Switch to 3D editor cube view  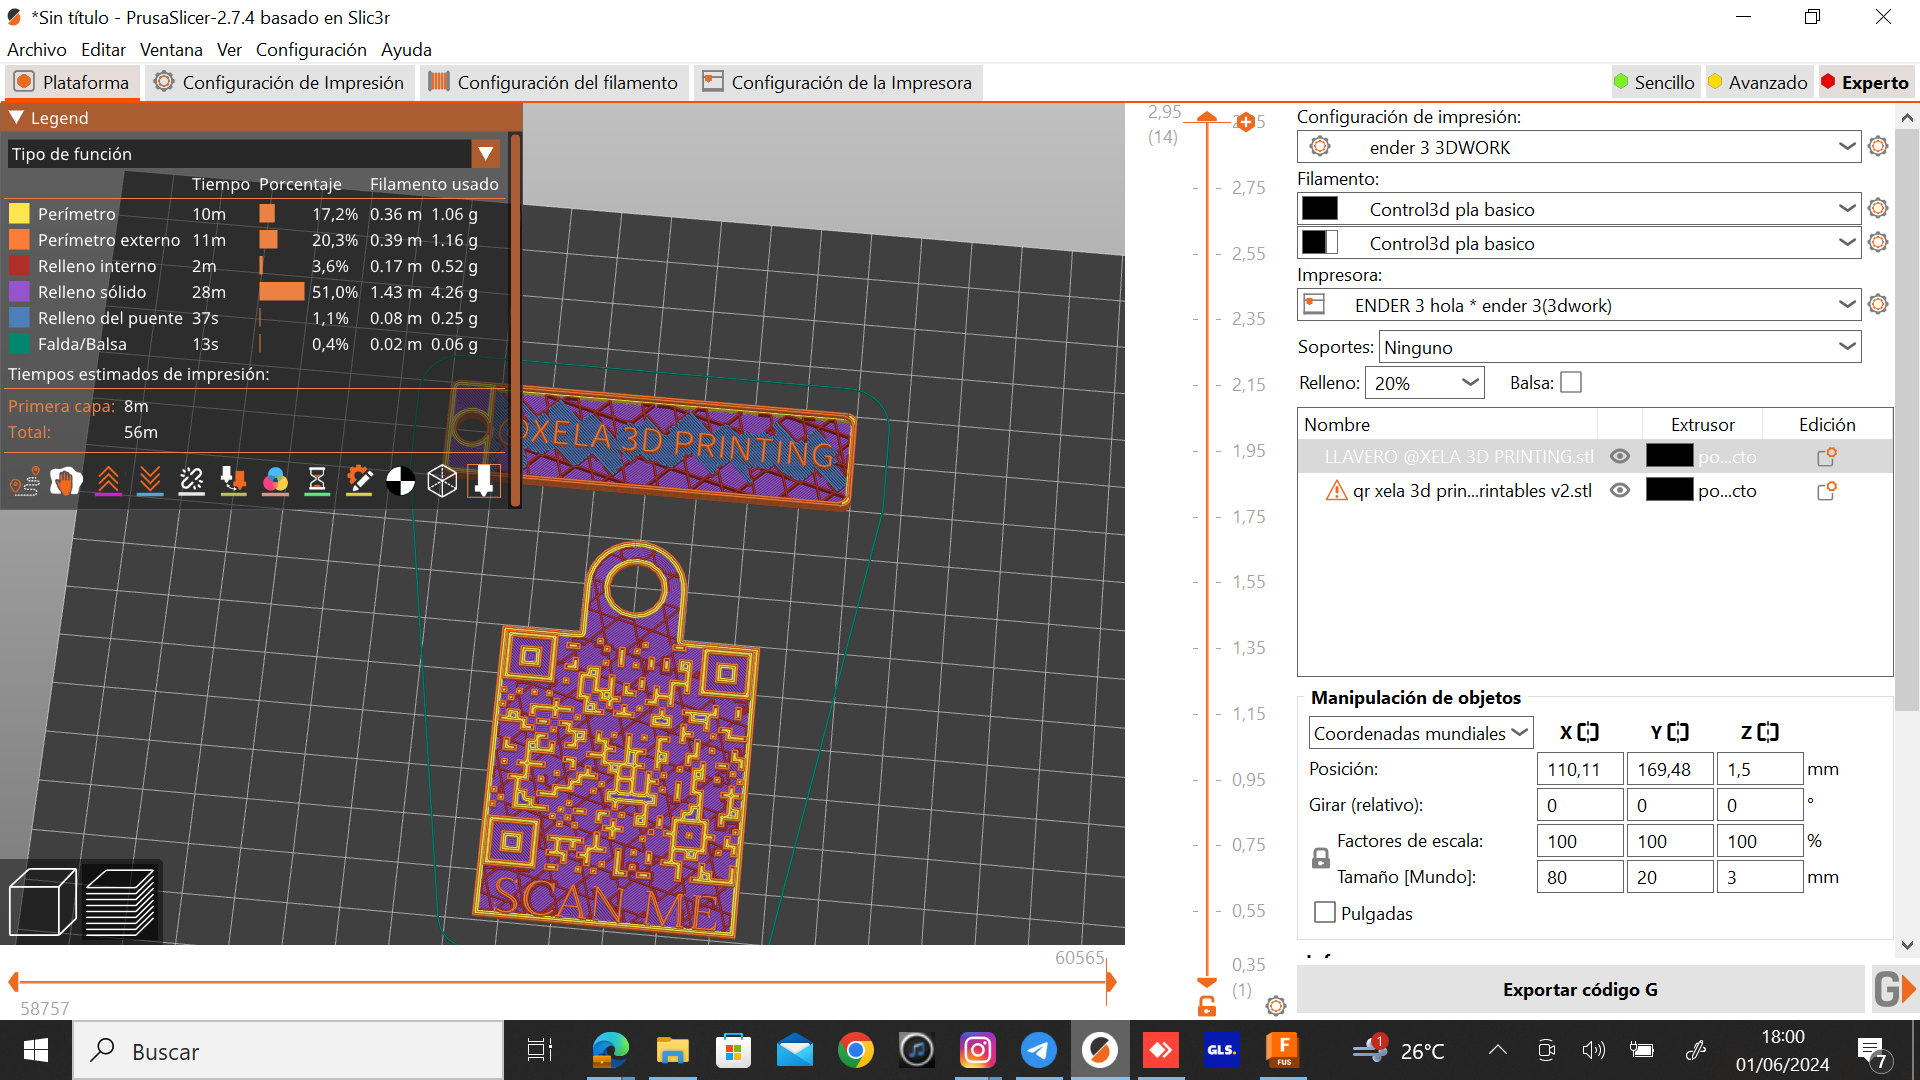coord(42,902)
